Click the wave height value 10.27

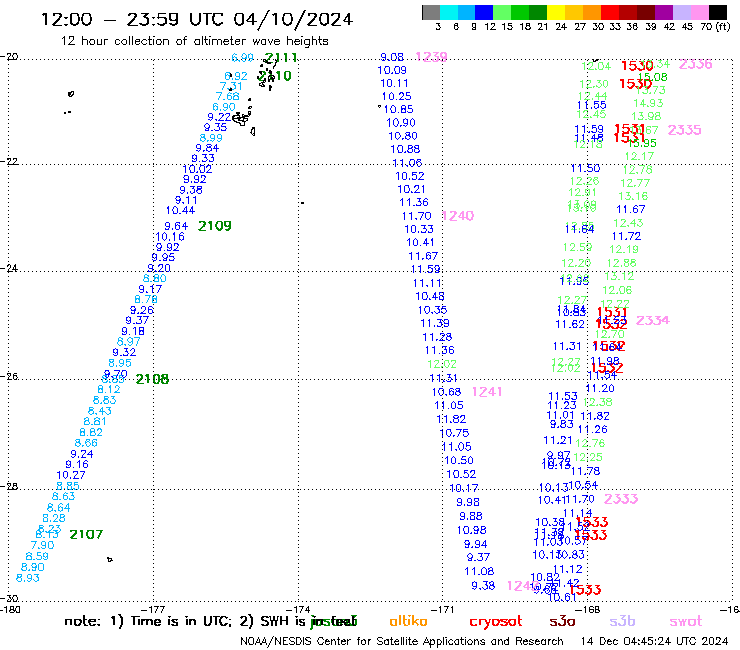71,475
